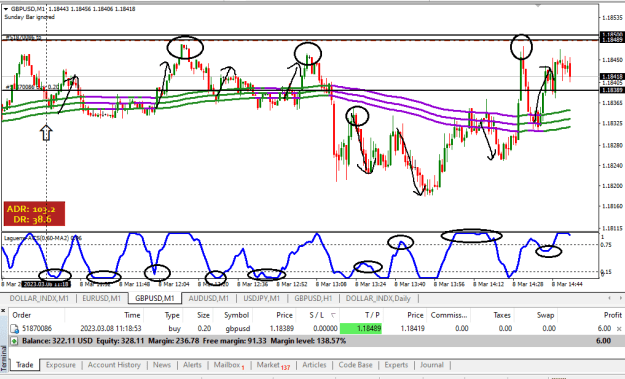The image size is (625, 379).
Task: Click the green balance icon in the Balance row
Action: [x=14, y=341]
